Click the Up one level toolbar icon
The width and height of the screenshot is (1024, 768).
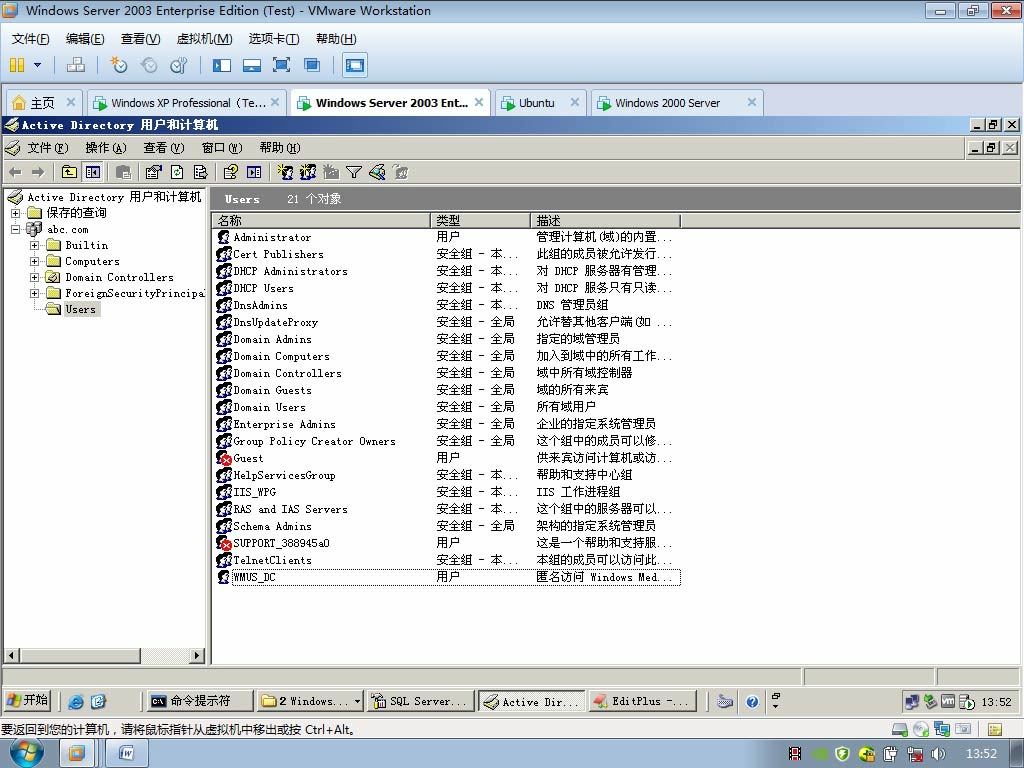click(x=69, y=172)
